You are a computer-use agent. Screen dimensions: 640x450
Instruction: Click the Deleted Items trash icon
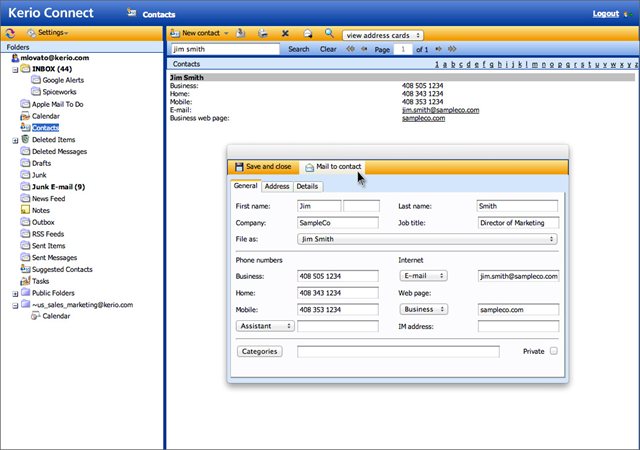coord(25,139)
